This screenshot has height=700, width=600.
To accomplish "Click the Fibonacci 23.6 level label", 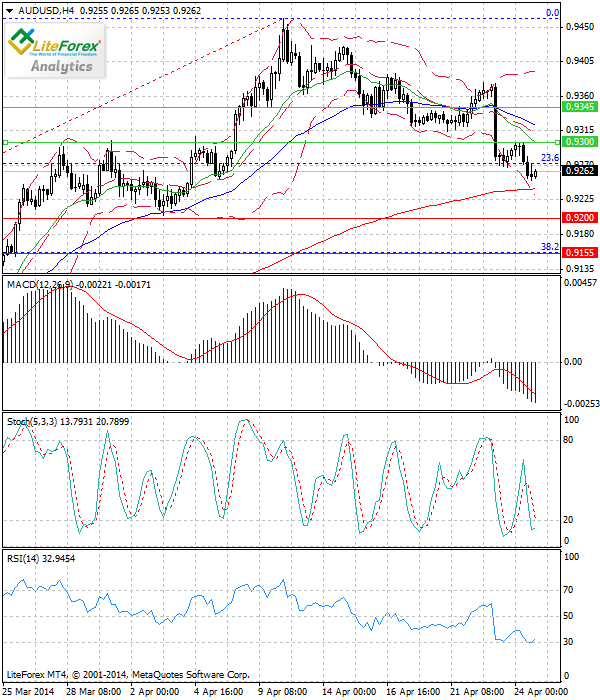I will tap(549, 158).
